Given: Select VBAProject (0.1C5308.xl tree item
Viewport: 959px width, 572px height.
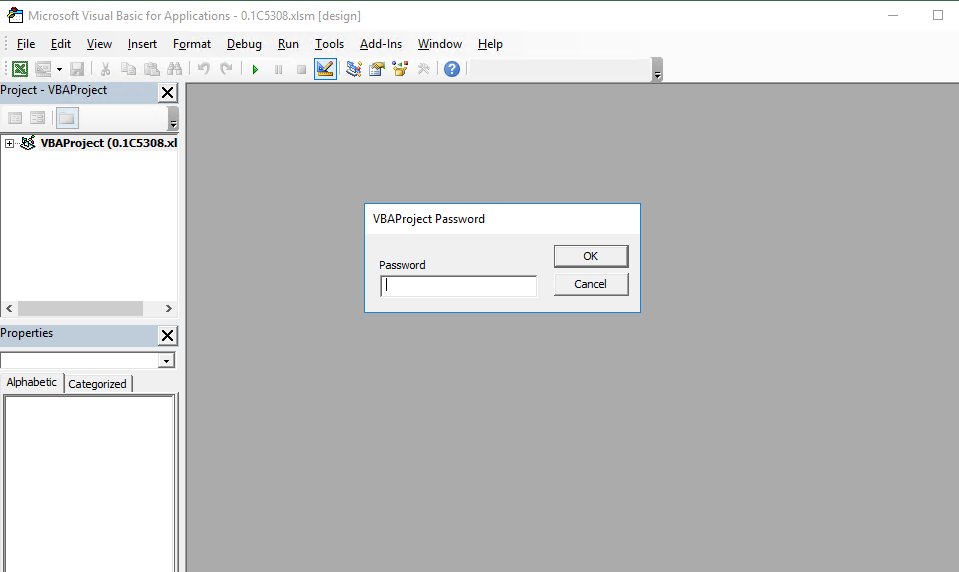Looking at the screenshot, I should [x=108, y=143].
